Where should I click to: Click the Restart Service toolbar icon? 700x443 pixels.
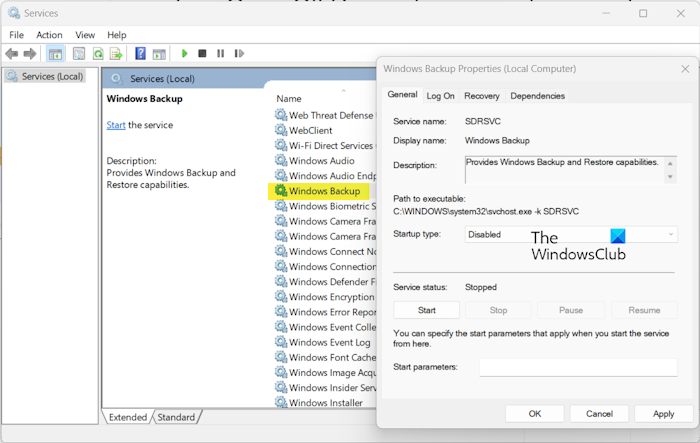pyautogui.click(x=239, y=54)
